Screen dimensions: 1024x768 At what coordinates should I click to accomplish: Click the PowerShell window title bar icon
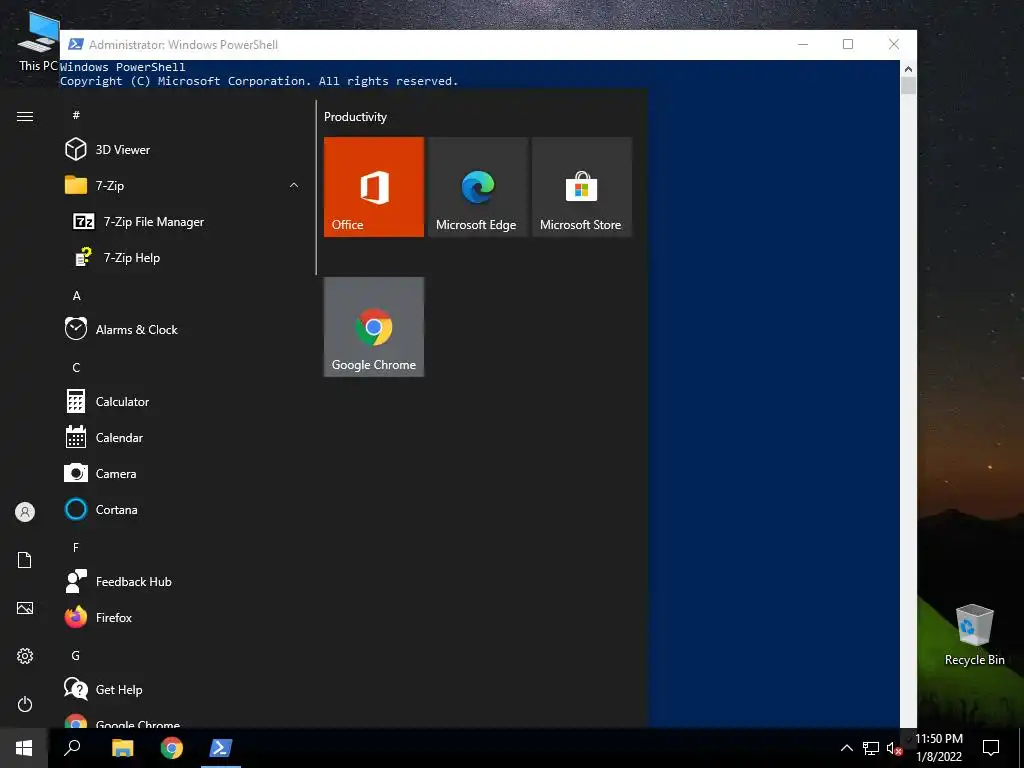click(76, 44)
